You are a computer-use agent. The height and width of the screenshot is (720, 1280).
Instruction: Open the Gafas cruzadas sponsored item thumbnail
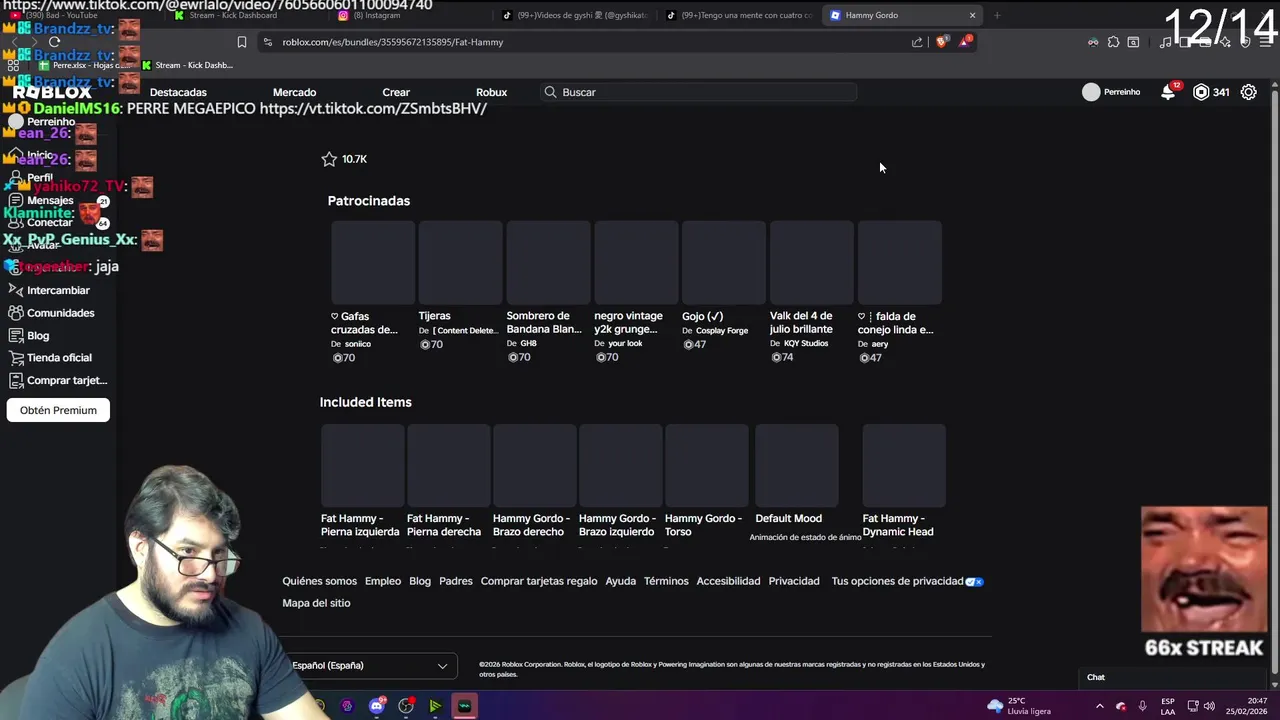[372, 262]
